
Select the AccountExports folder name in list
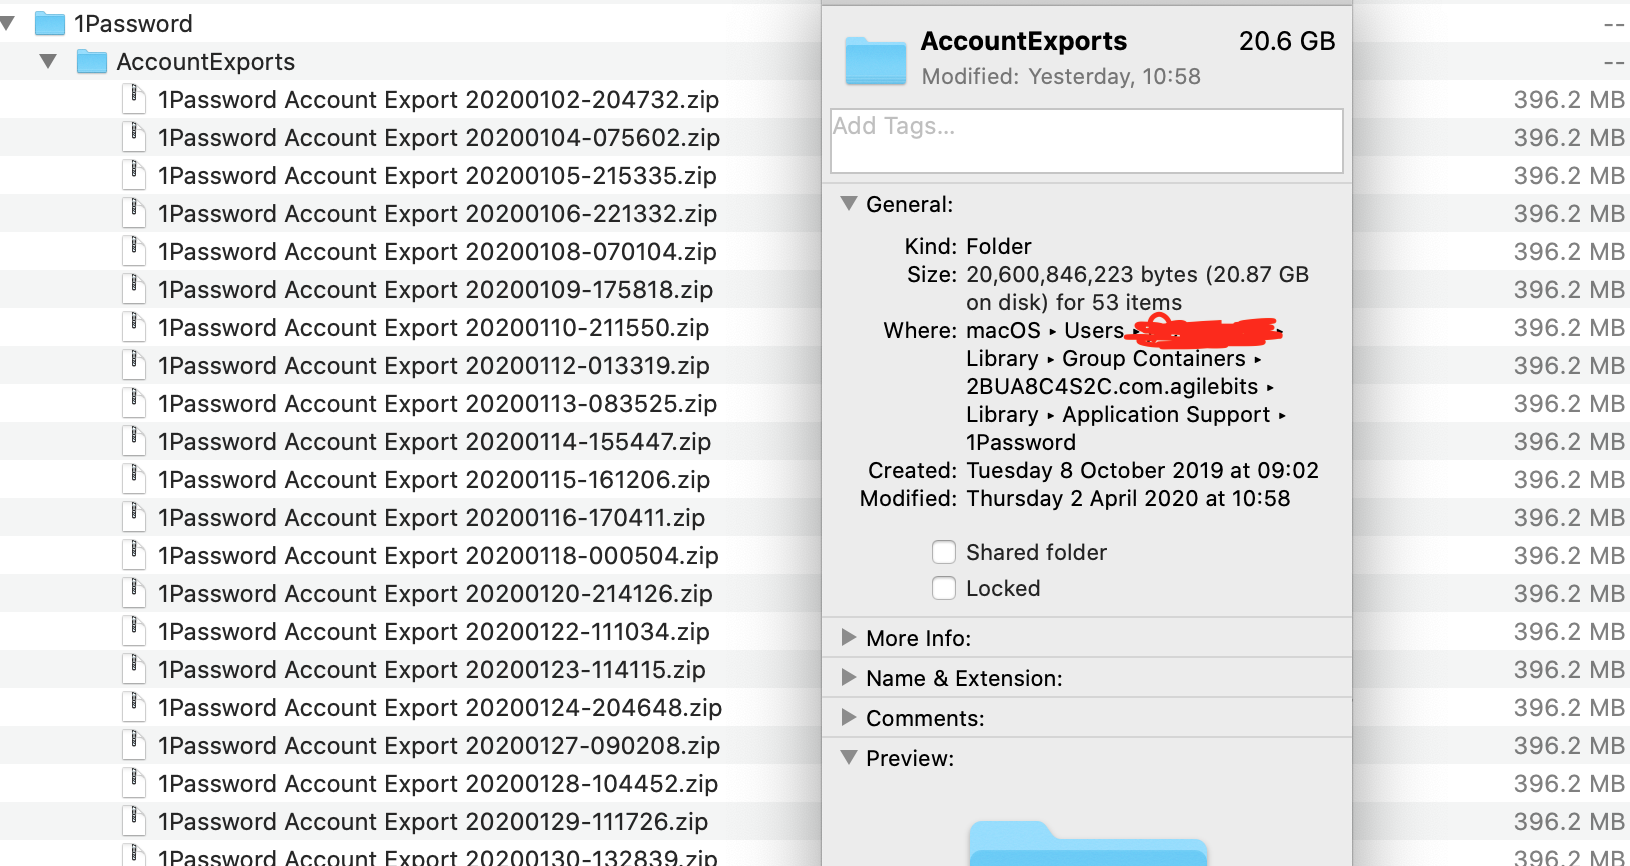(x=206, y=62)
